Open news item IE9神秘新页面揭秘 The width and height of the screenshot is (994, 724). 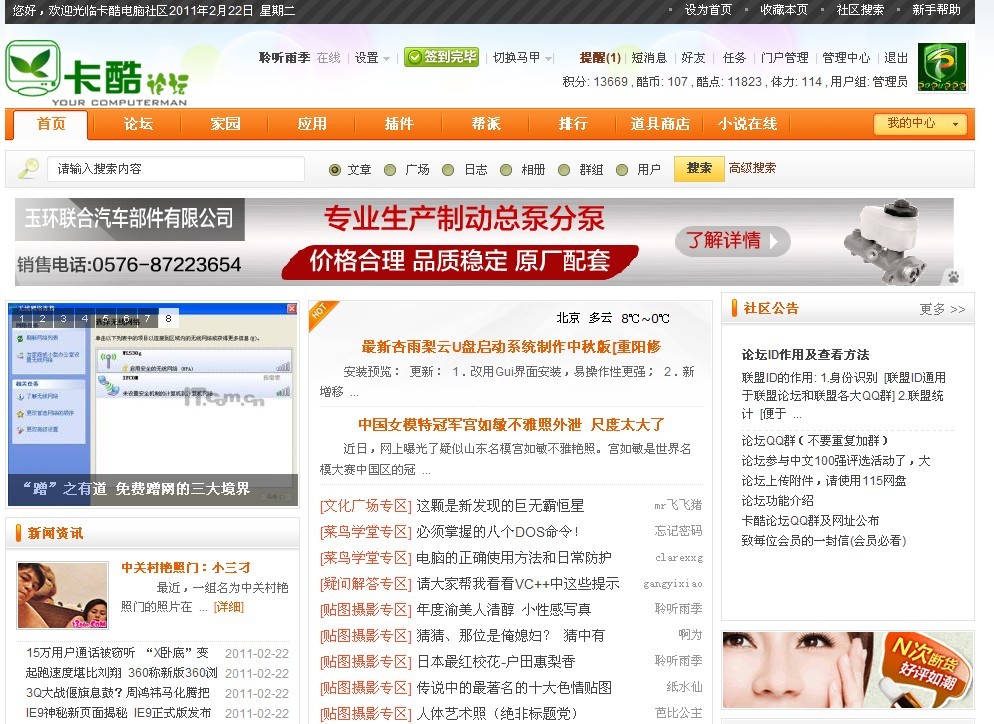tap(119, 713)
